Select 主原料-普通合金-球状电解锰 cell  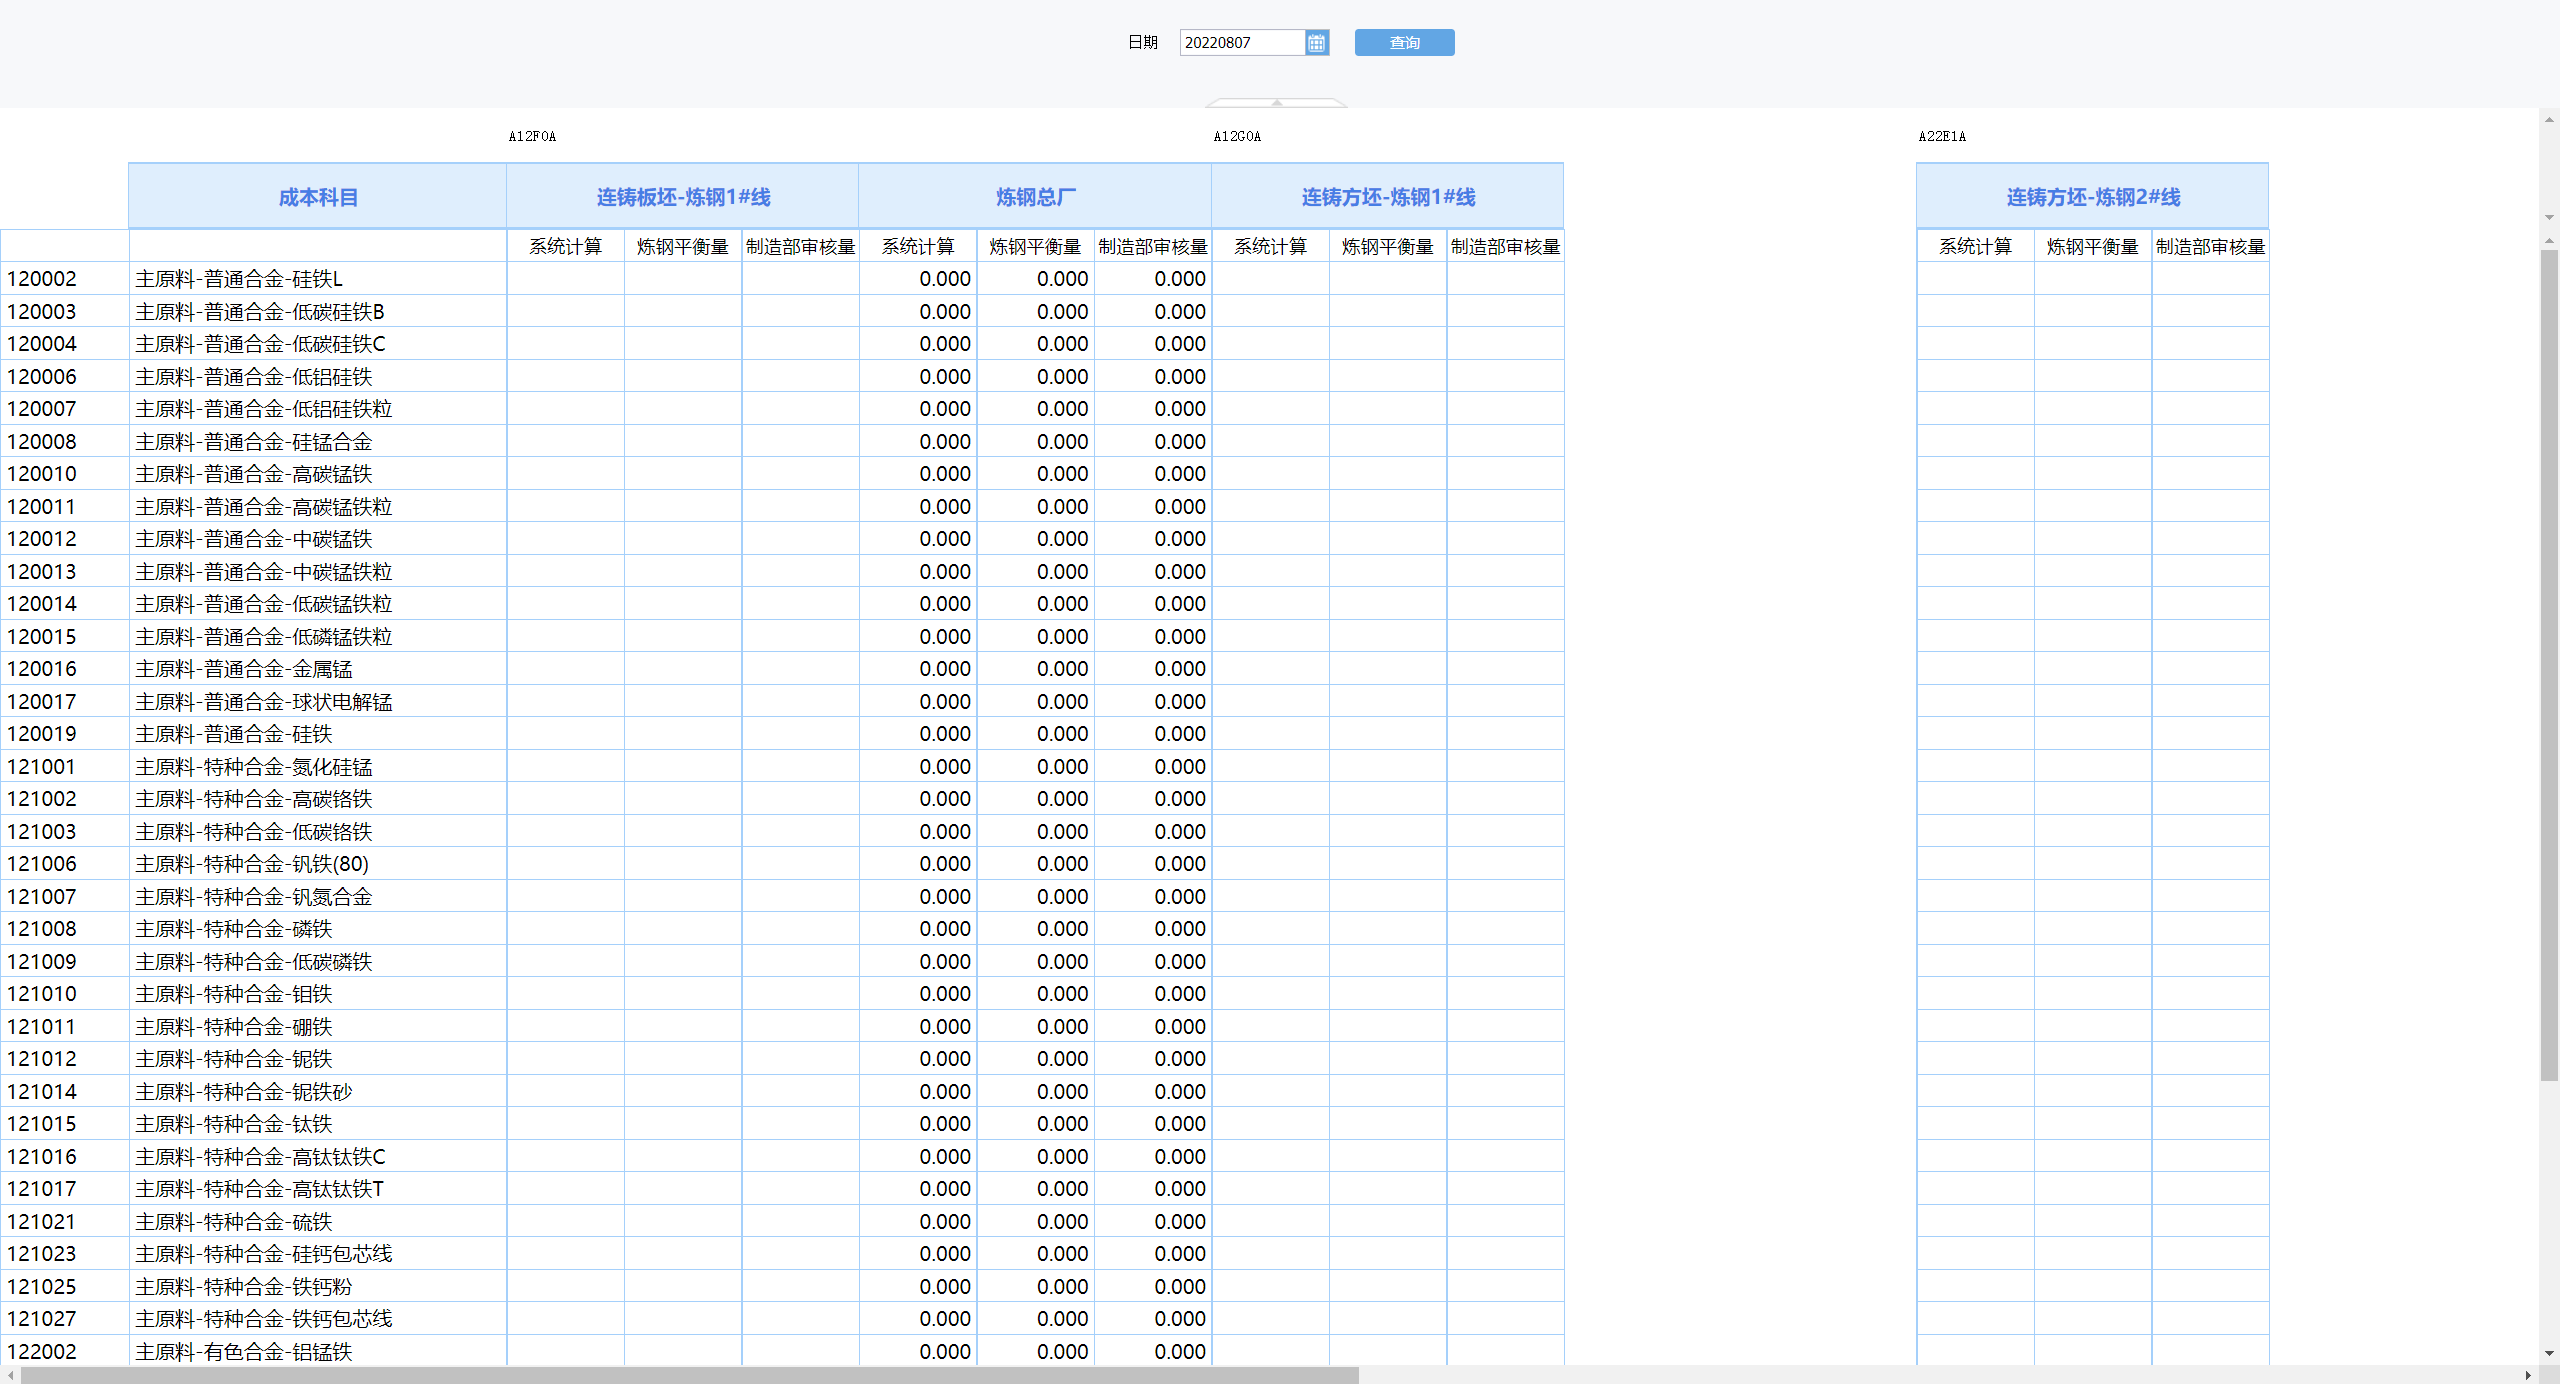[318, 701]
